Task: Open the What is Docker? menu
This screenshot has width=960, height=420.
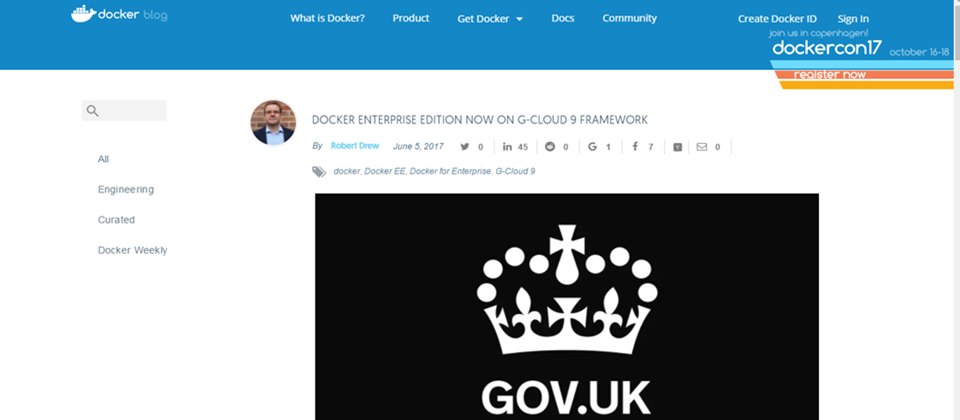Action: (328, 18)
